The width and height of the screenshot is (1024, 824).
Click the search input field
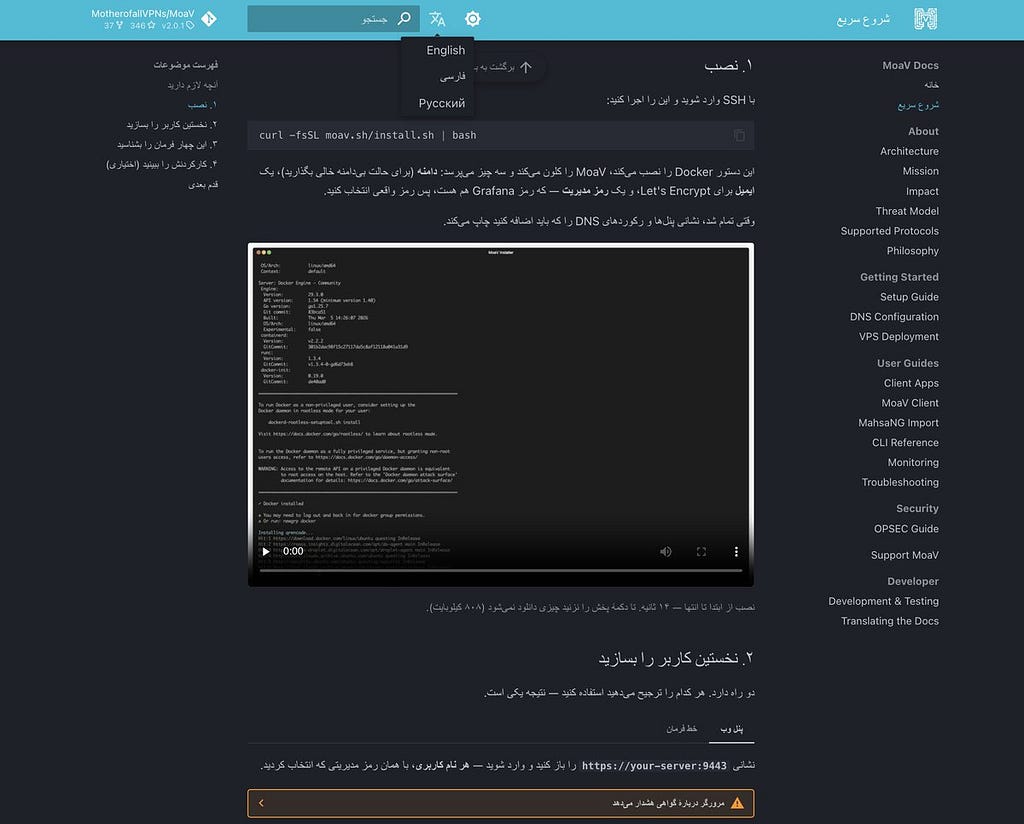334,18
